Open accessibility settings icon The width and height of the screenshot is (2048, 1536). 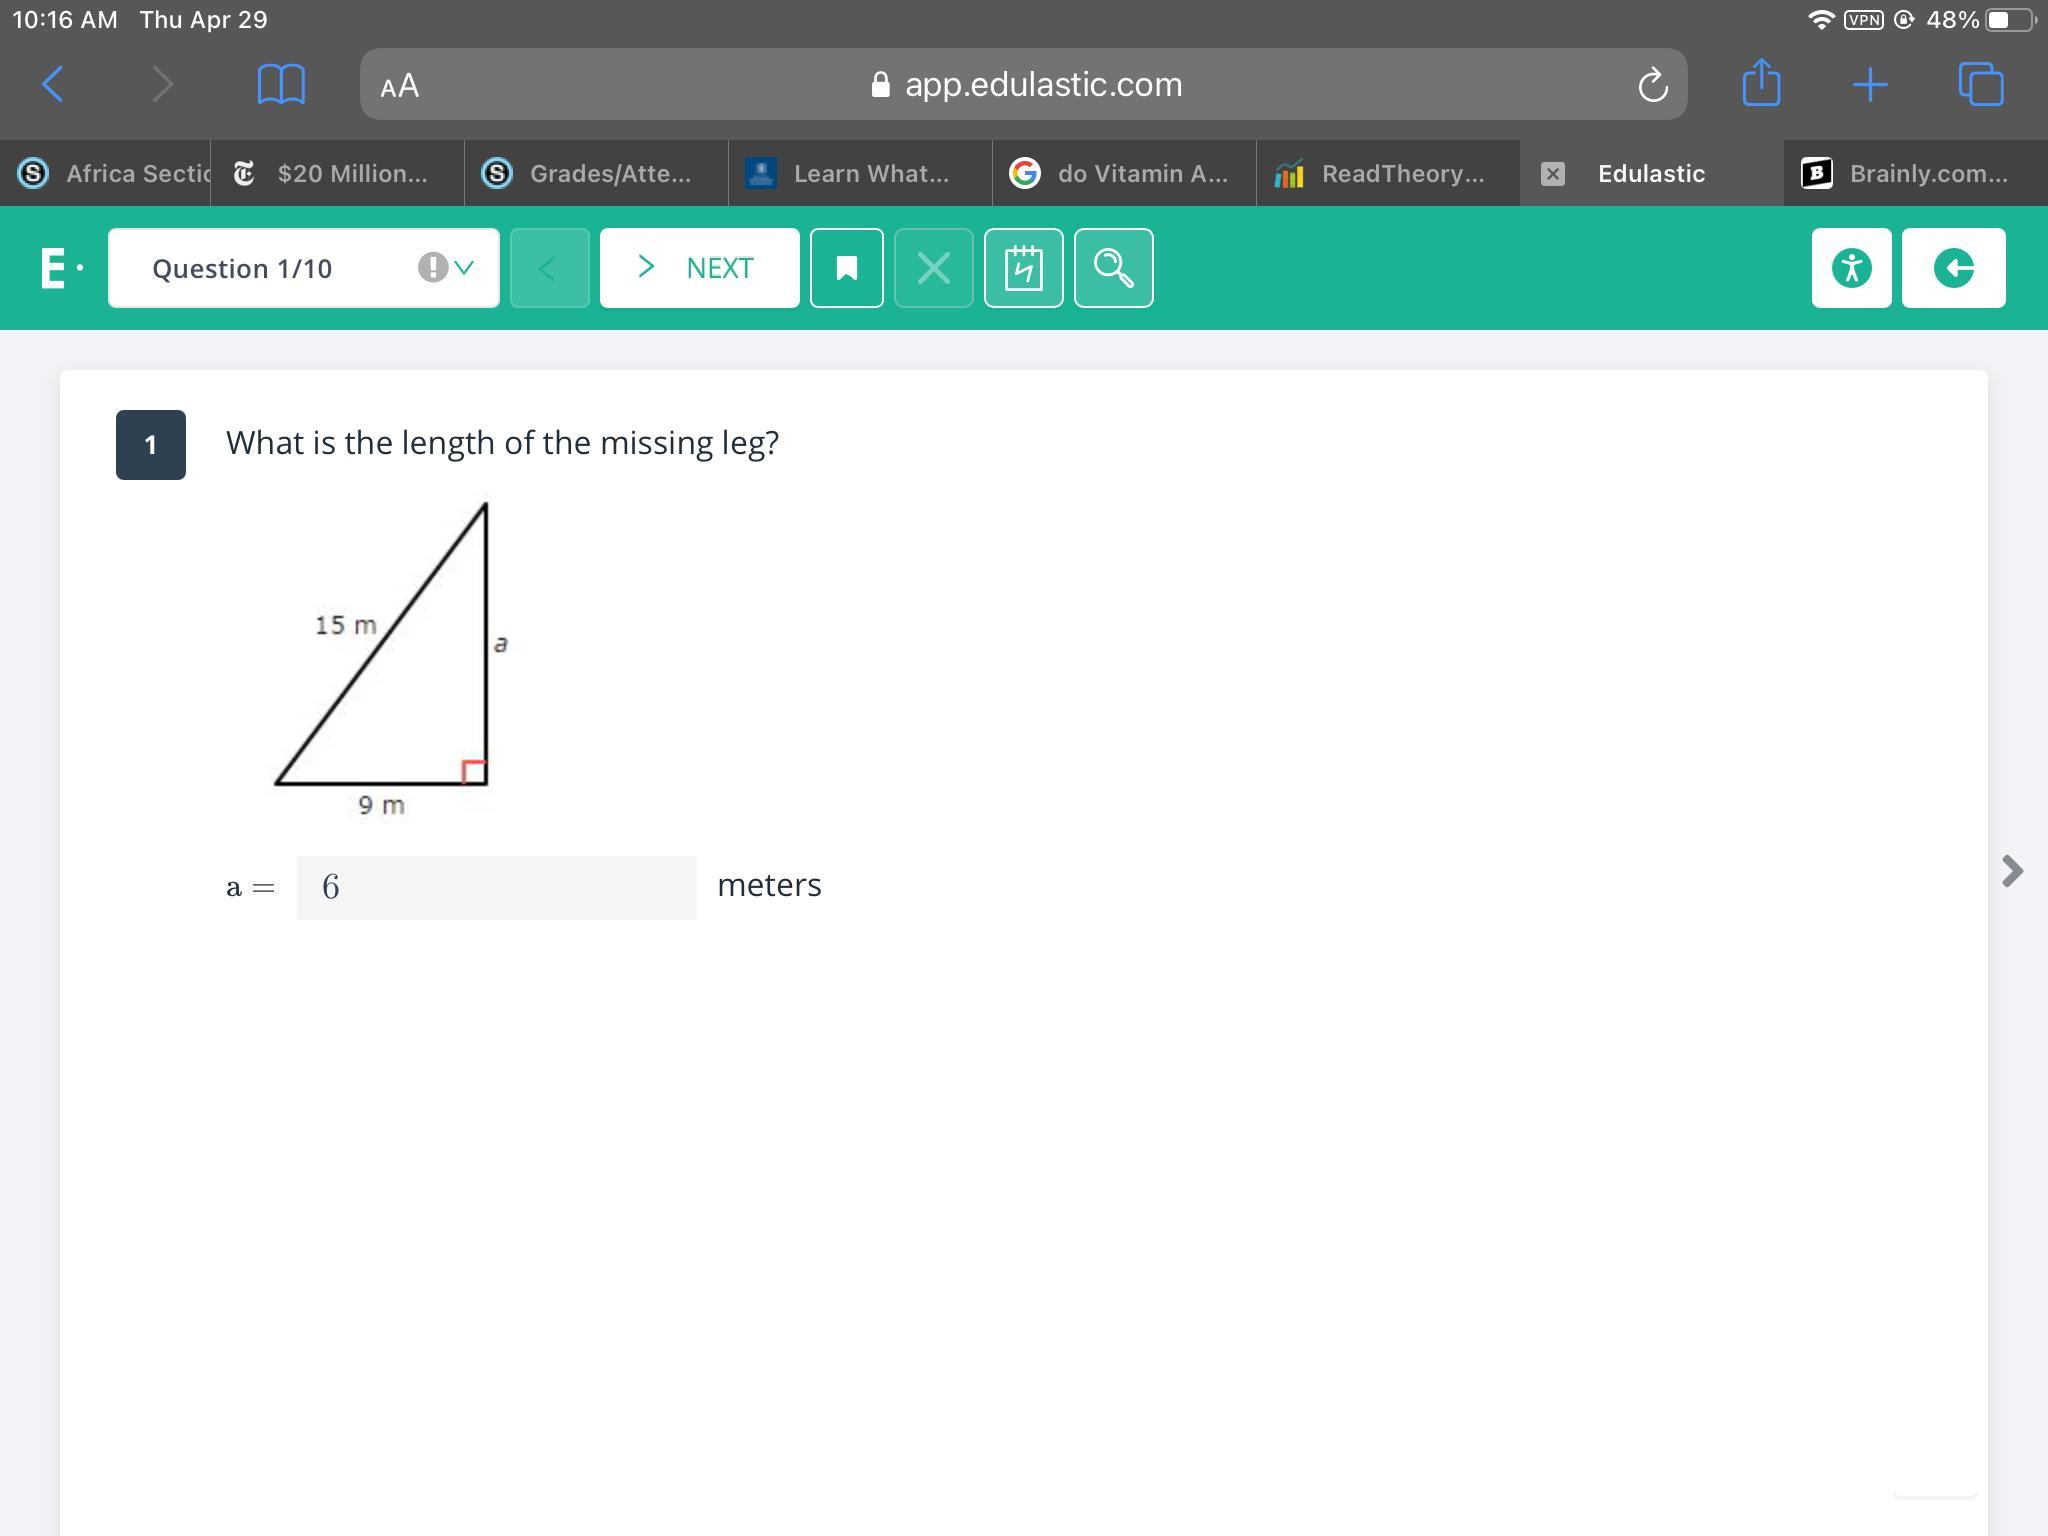click(x=1851, y=268)
